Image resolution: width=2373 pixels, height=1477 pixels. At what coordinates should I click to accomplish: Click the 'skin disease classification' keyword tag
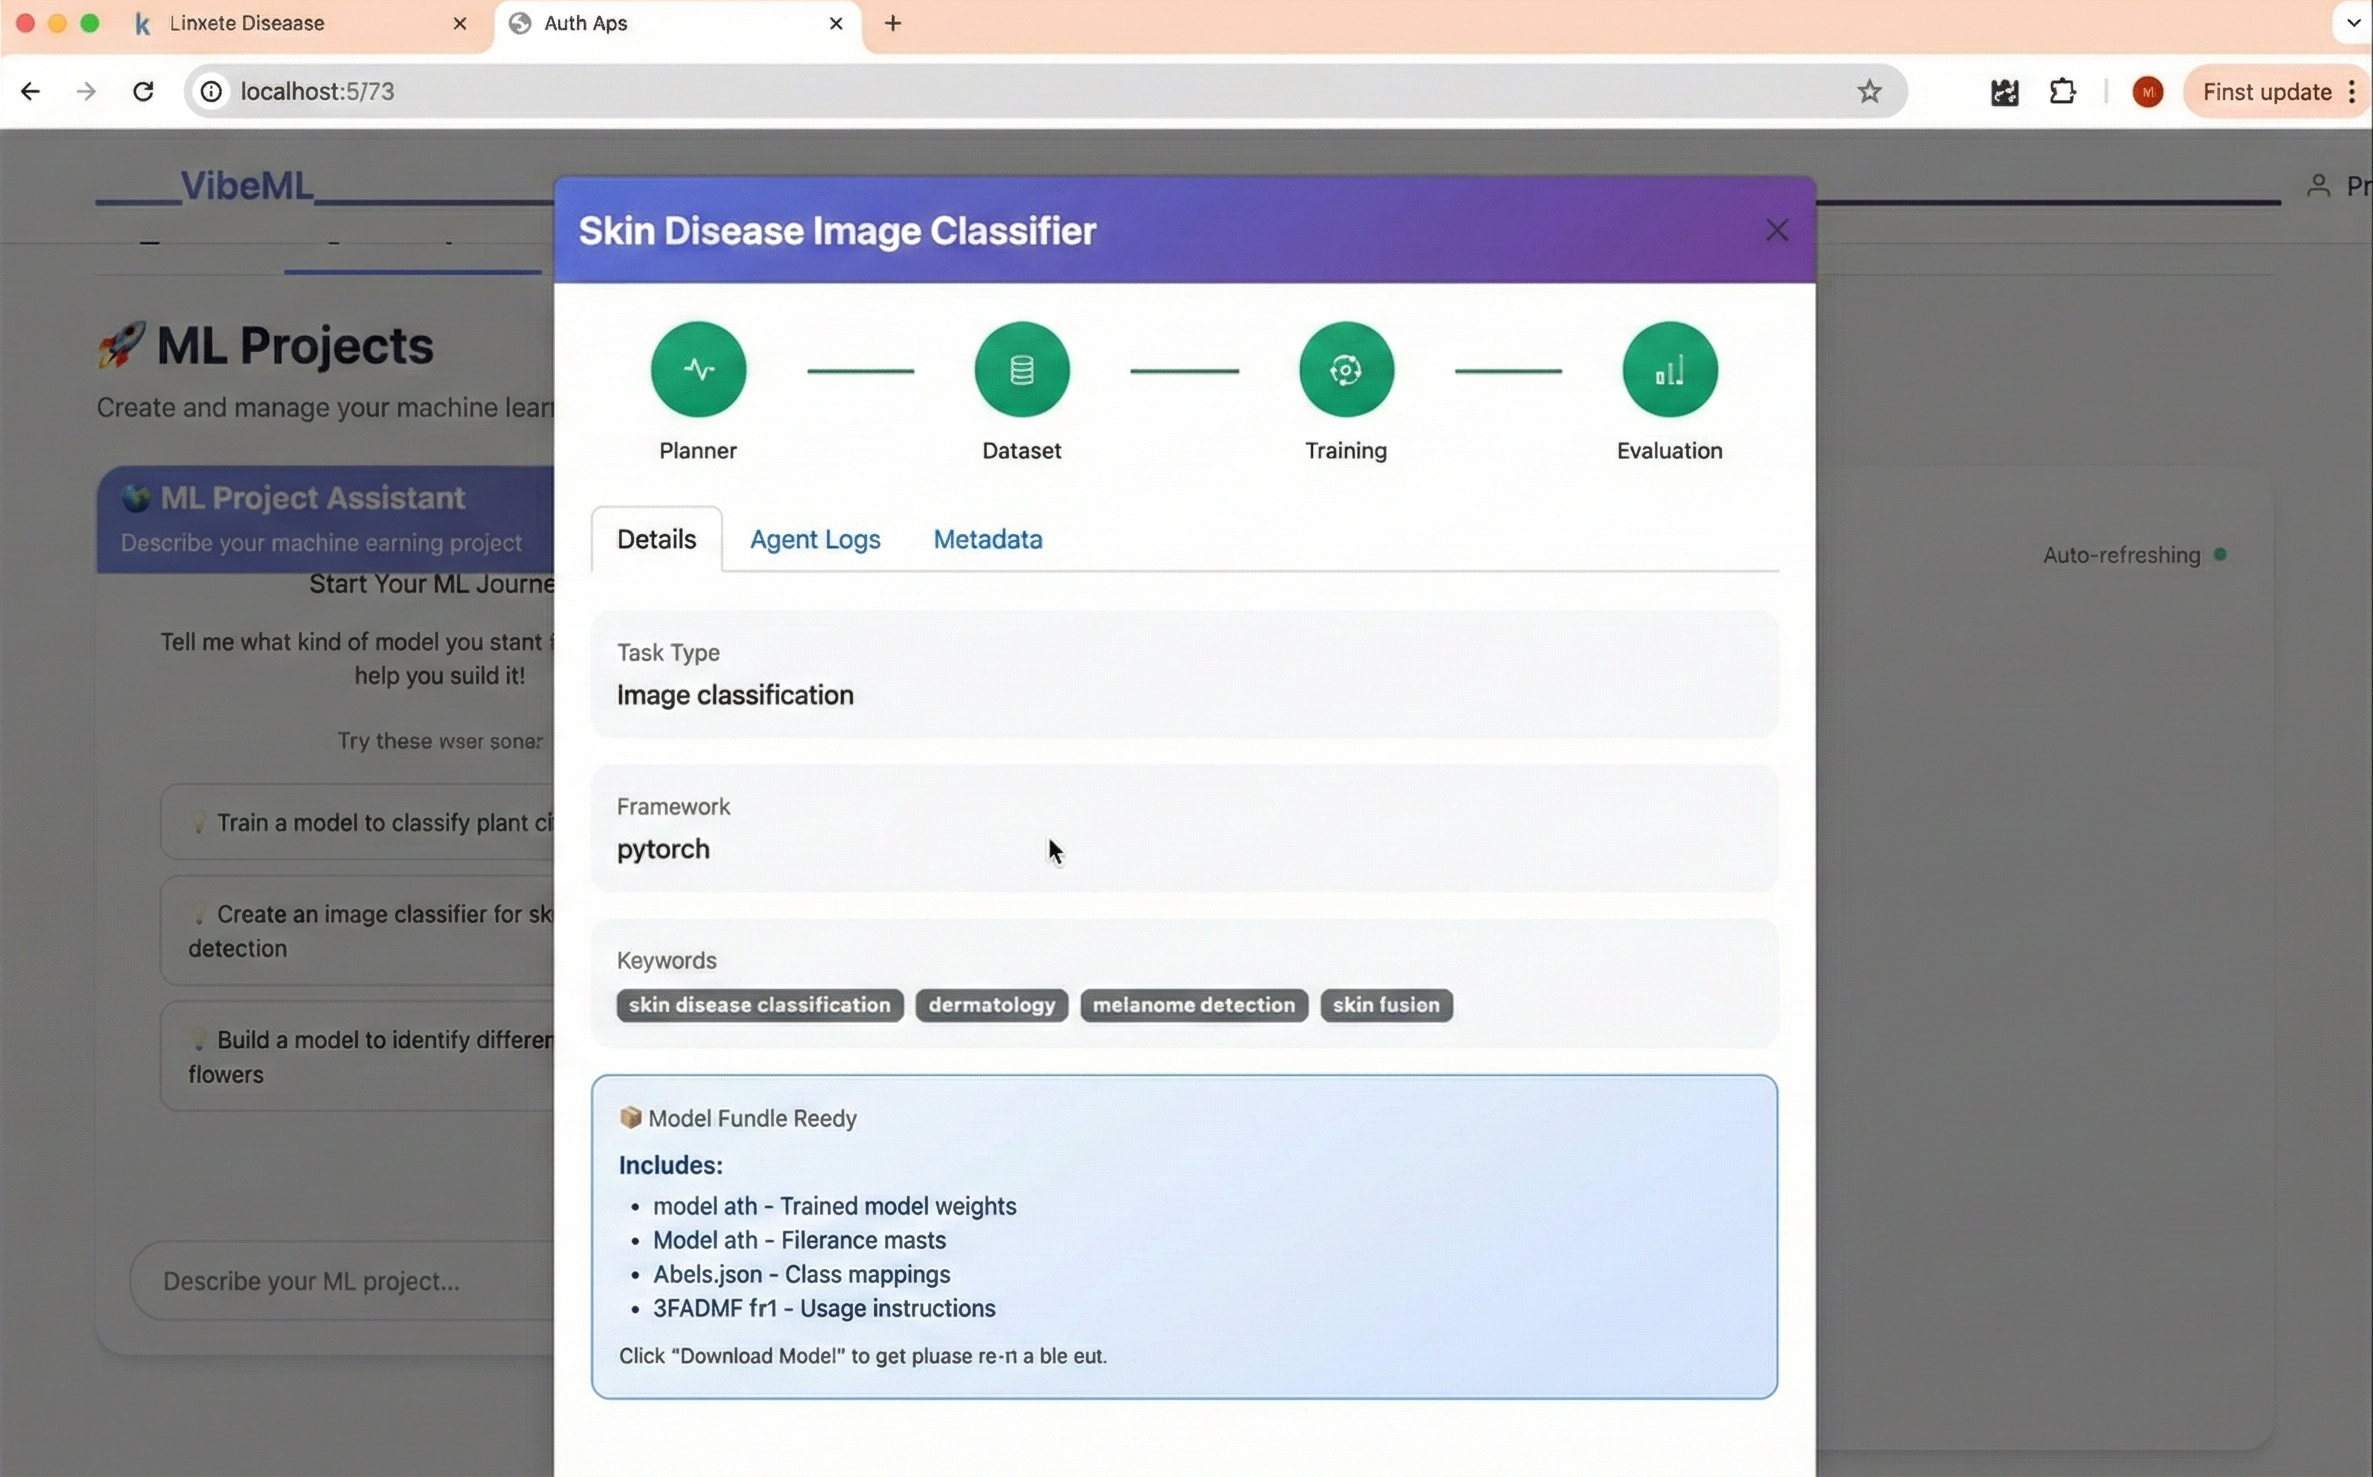click(x=759, y=1005)
